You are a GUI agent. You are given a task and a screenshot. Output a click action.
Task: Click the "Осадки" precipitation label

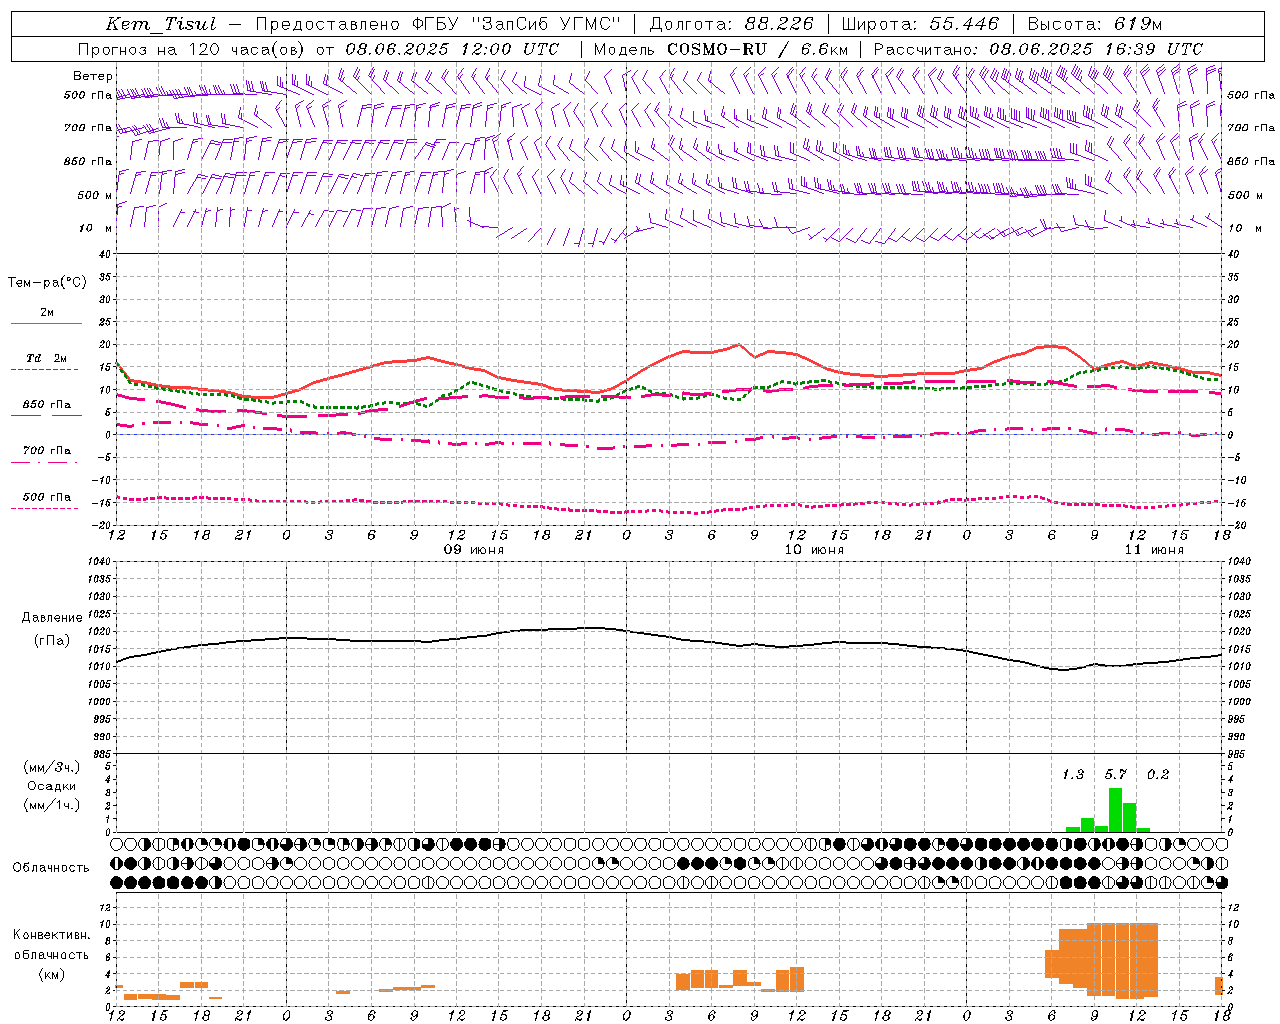51,786
